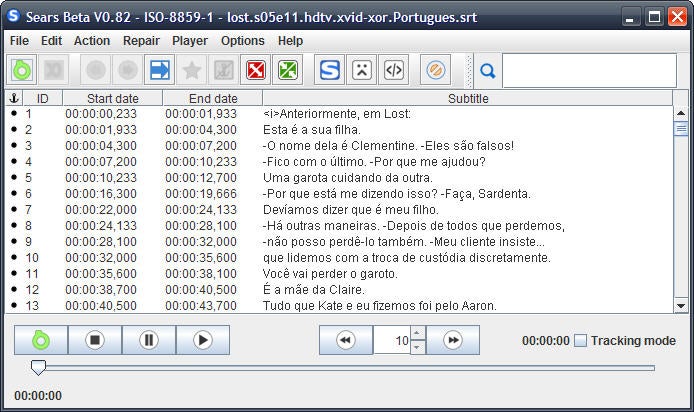Click the subtitle list scroll-down arrow
This screenshot has width=694, height=412.
(x=681, y=305)
